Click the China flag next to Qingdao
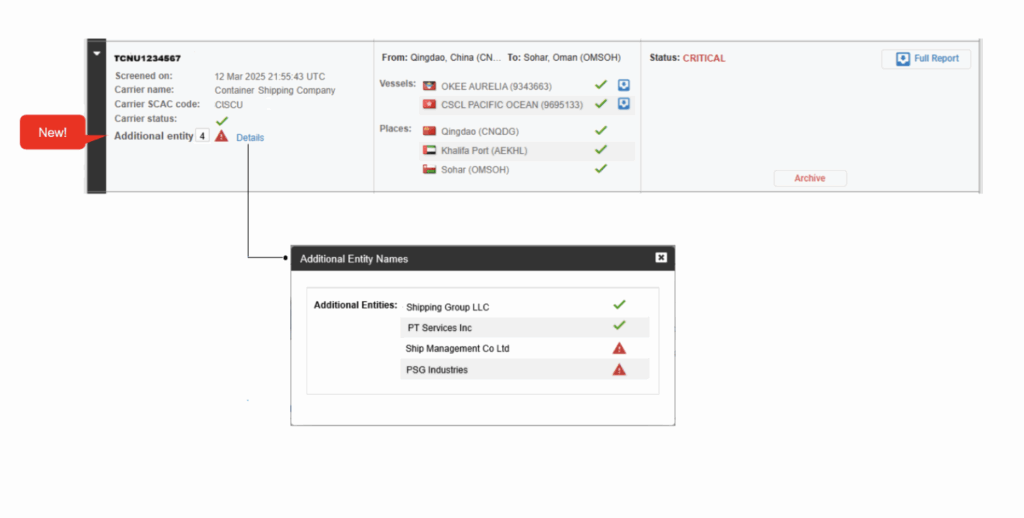 click(430, 131)
